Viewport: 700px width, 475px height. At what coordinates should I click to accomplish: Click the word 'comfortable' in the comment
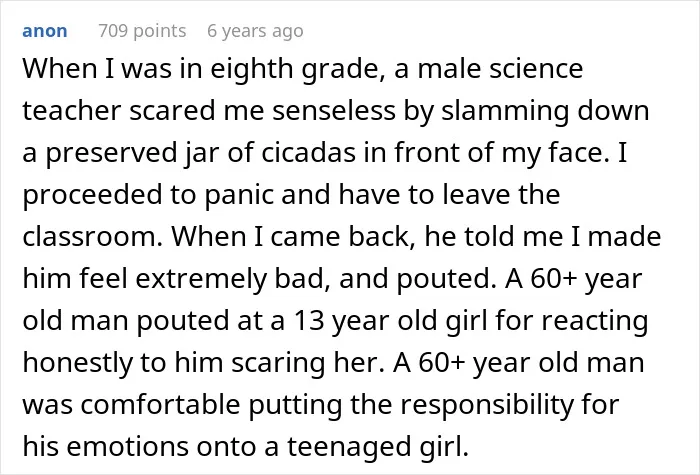coord(161,405)
